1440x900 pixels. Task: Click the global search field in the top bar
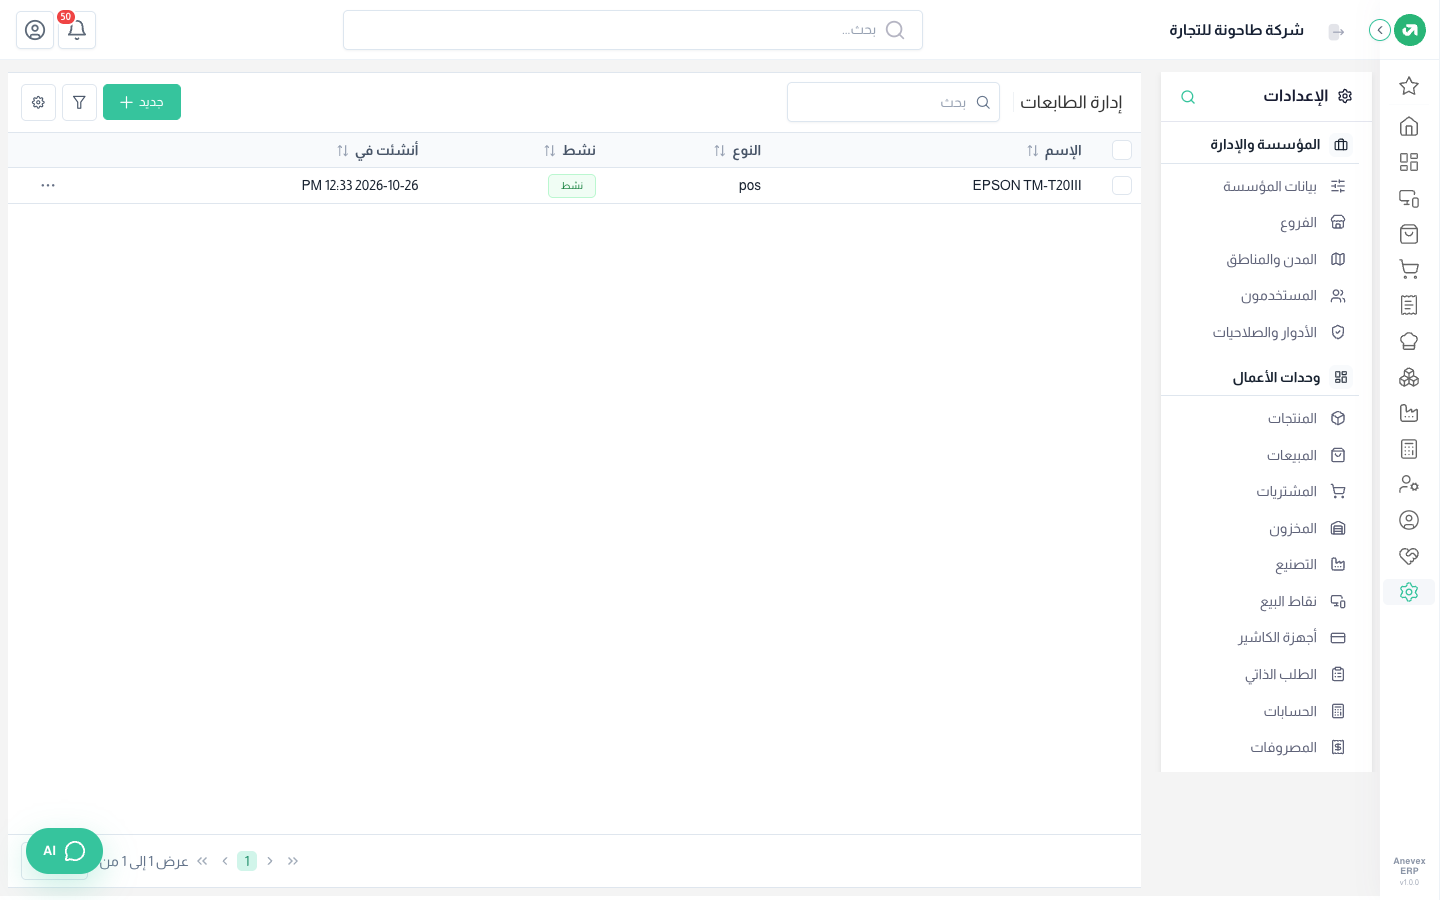coord(633,30)
